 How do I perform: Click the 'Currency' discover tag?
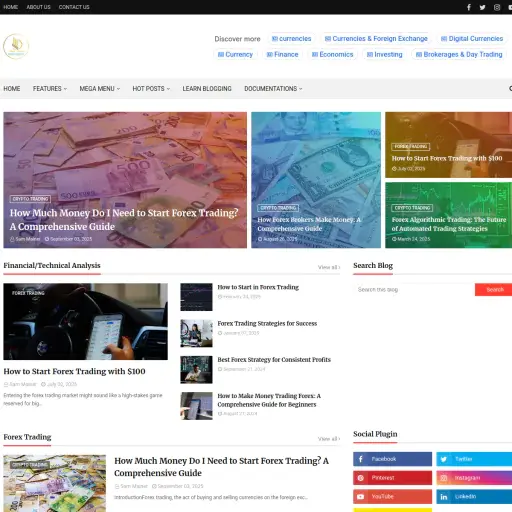[x=235, y=54]
